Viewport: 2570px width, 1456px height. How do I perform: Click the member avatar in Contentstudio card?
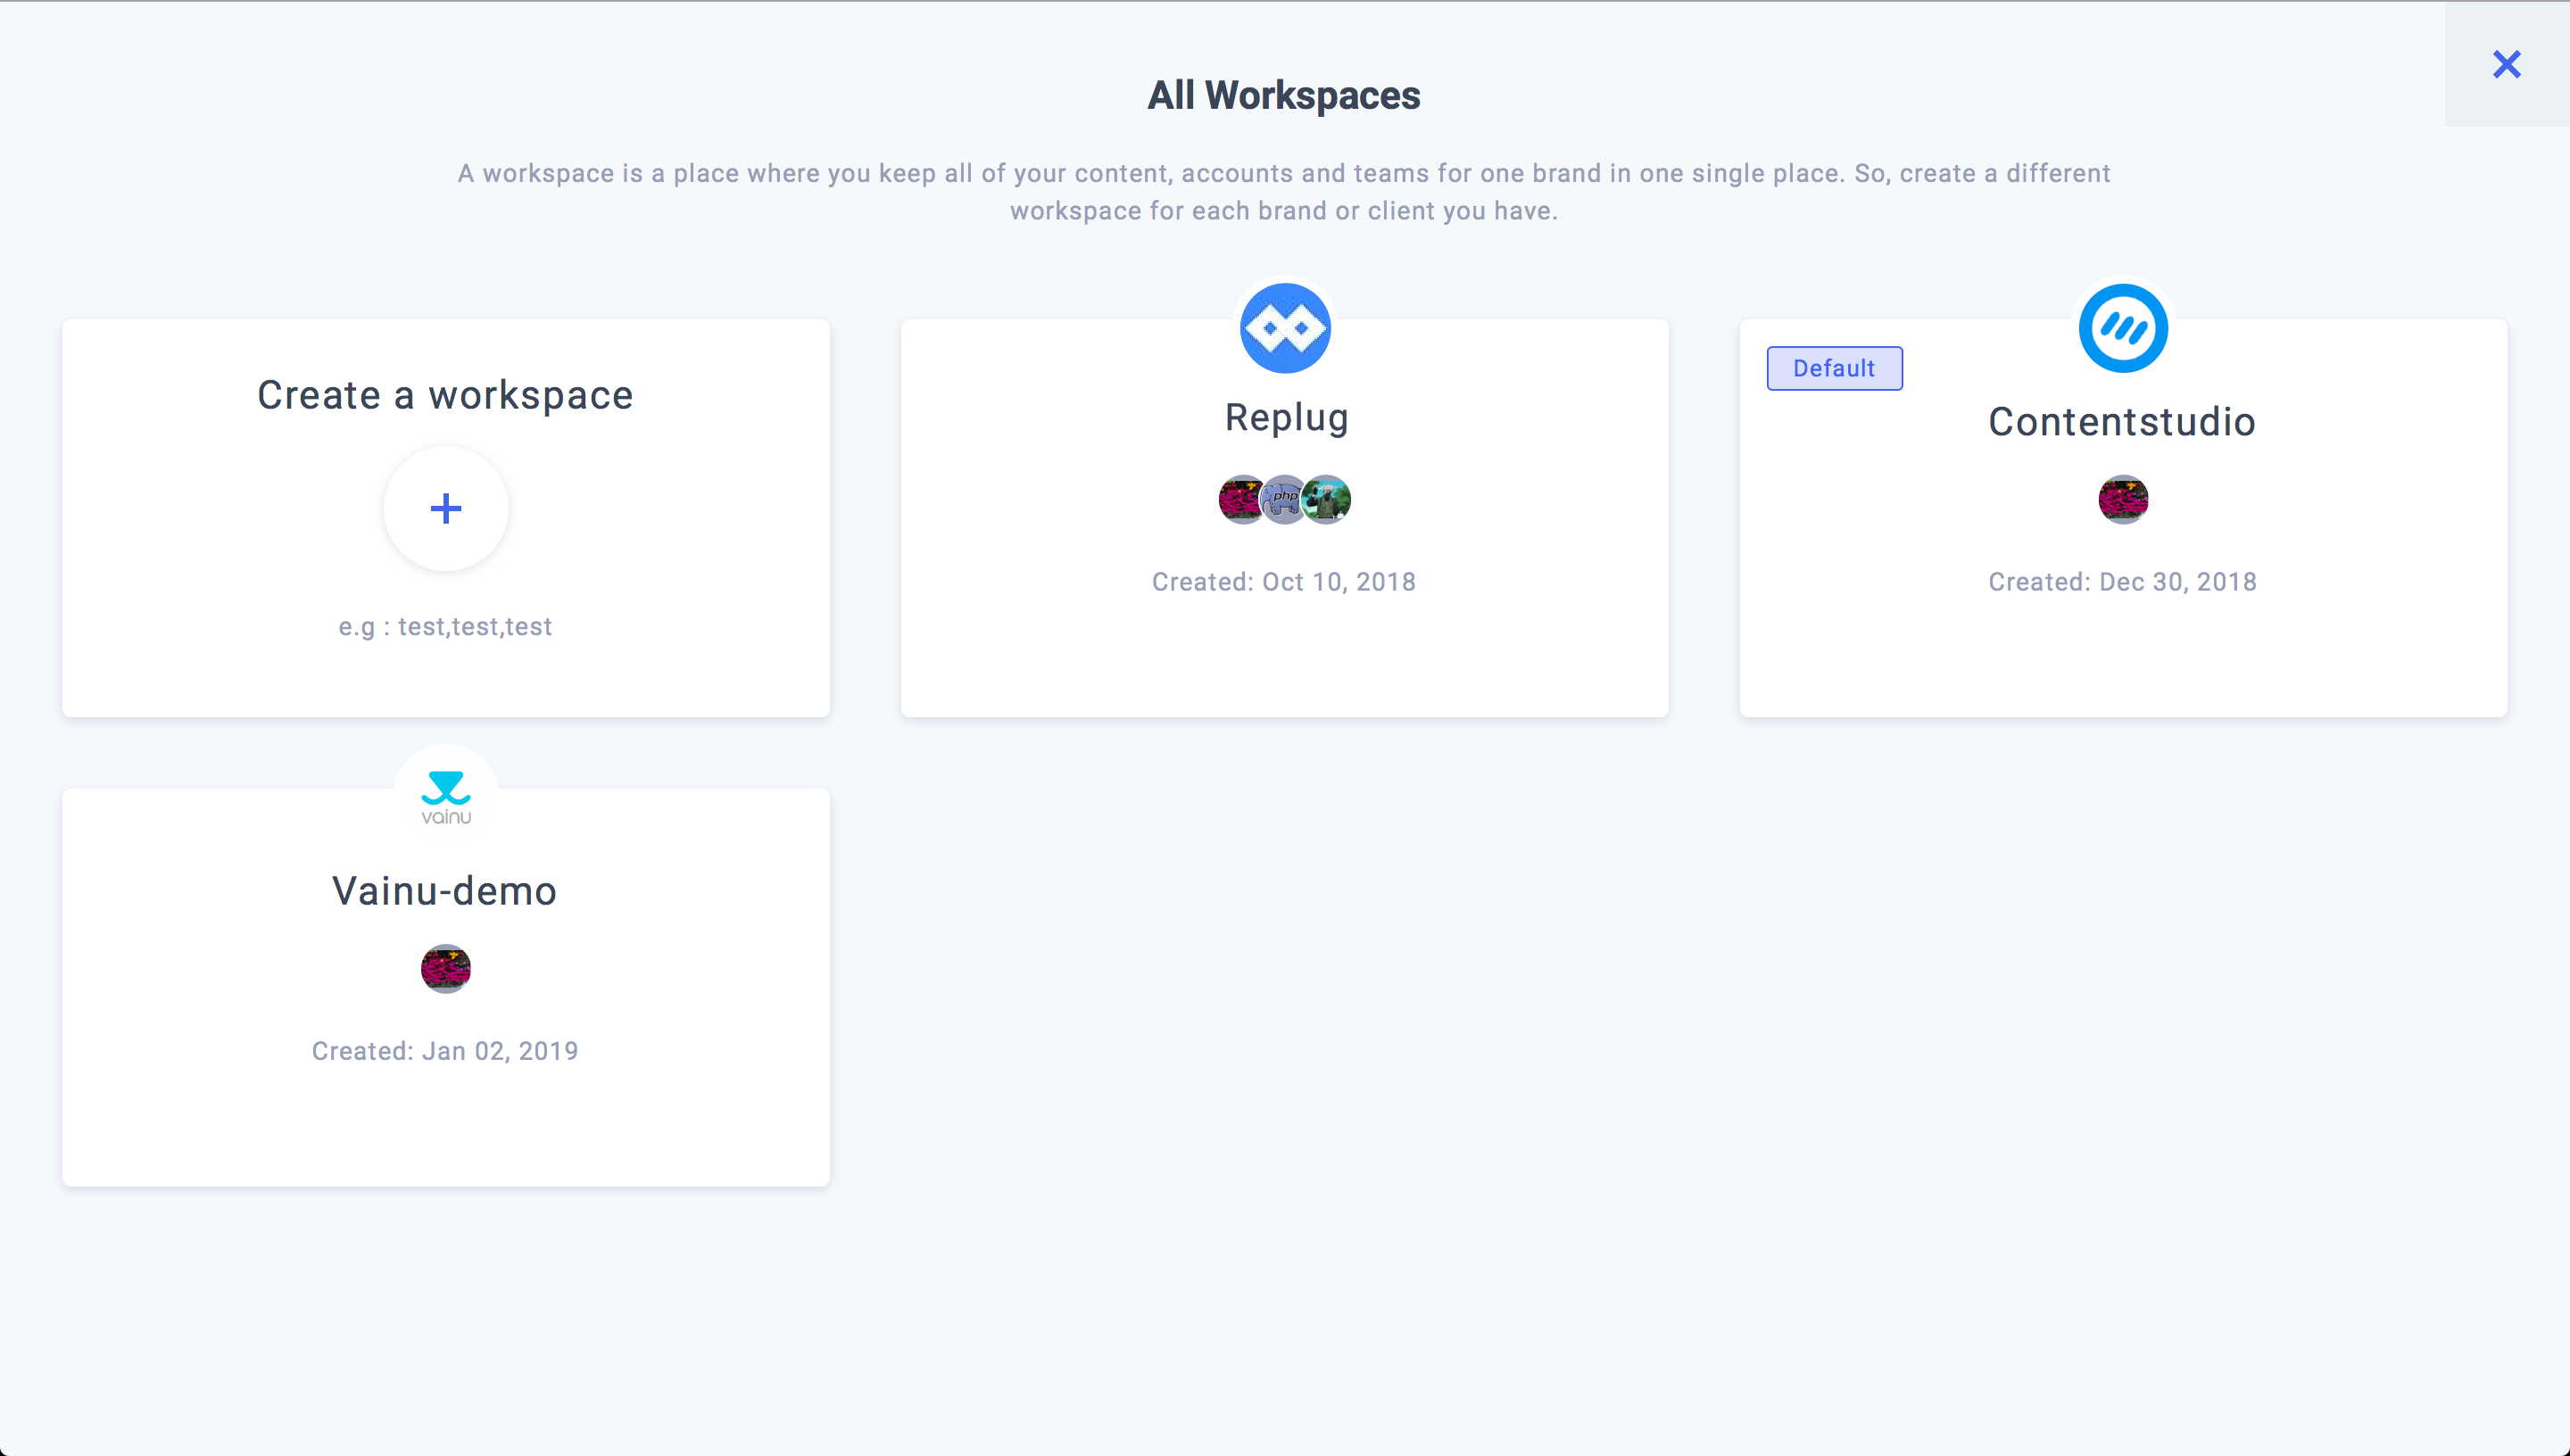click(x=2123, y=499)
